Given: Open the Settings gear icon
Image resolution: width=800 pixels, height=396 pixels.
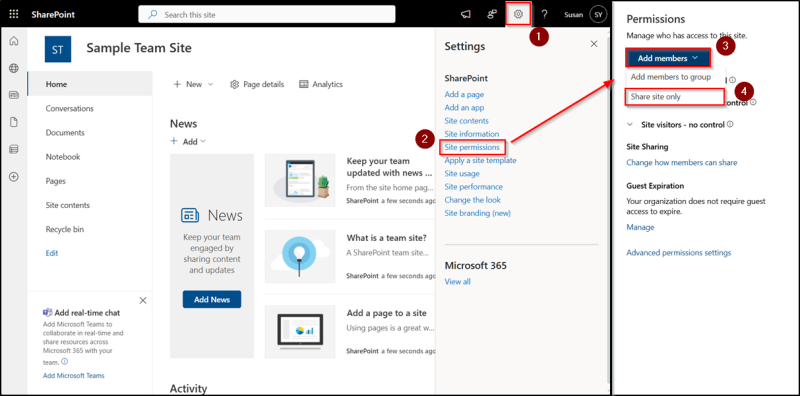Looking at the screenshot, I should (518, 14).
